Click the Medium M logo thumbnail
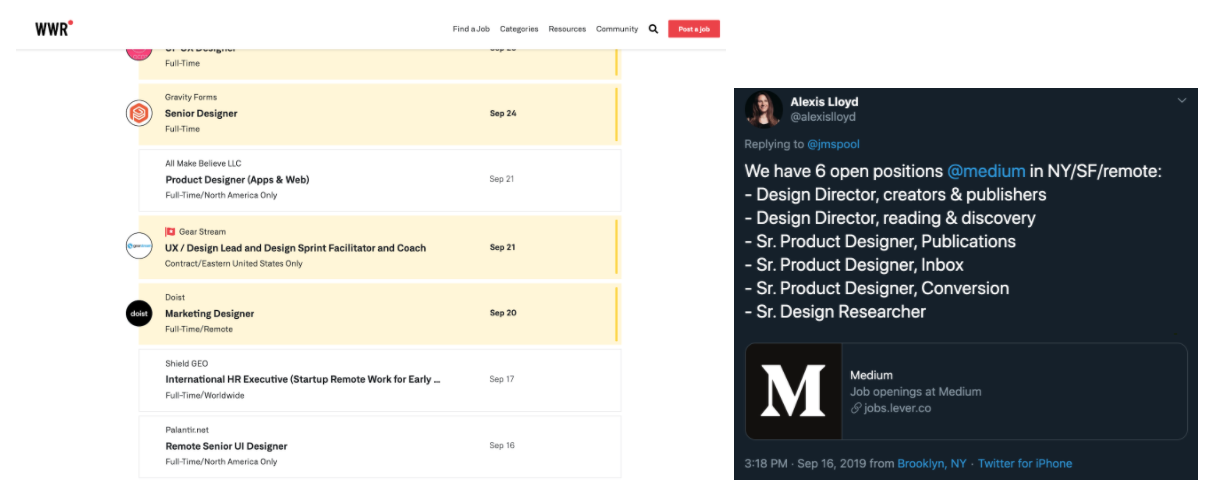The width and height of the screenshot is (1214, 488). pyautogui.click(x=793, y=391)
